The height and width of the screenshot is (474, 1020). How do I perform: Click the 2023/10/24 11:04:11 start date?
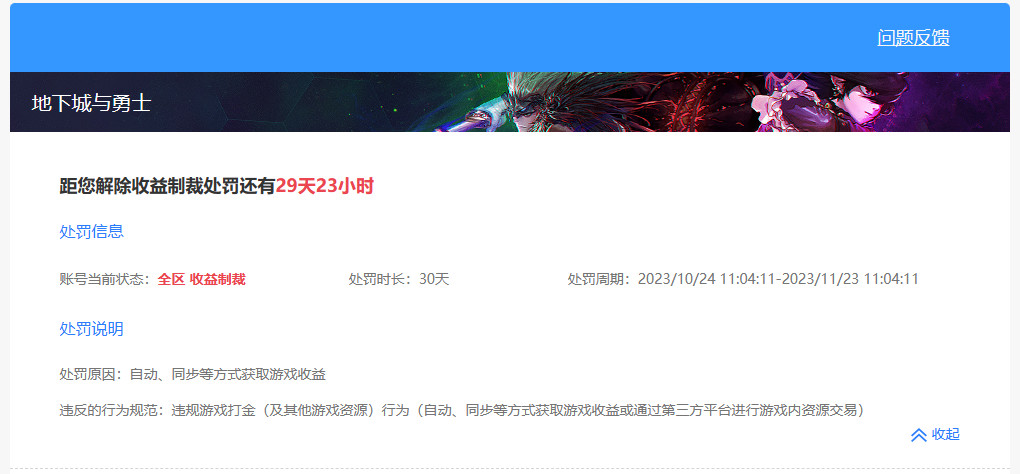pyautogui.click(x=705, y=279)
